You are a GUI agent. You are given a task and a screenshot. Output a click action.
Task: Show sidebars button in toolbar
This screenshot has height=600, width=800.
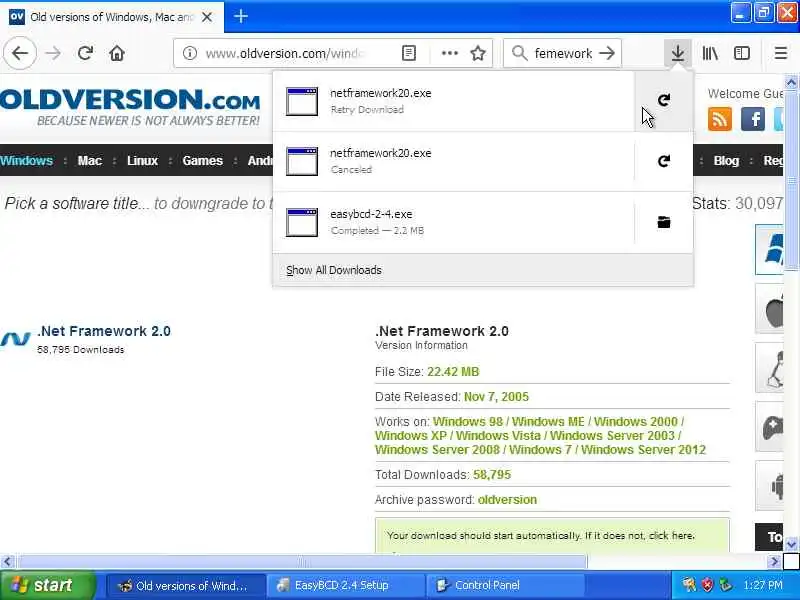(742, 53)
